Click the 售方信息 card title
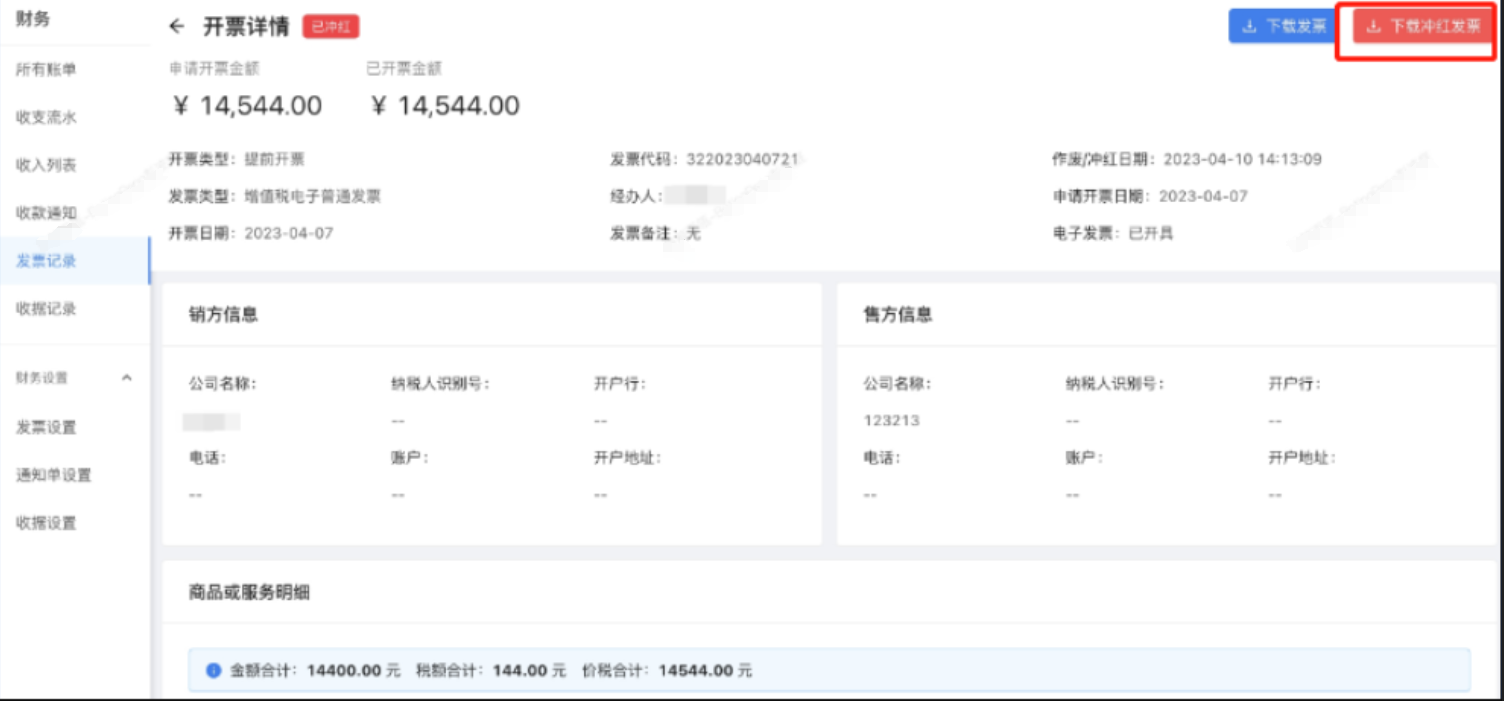 [x=898, y=314]
